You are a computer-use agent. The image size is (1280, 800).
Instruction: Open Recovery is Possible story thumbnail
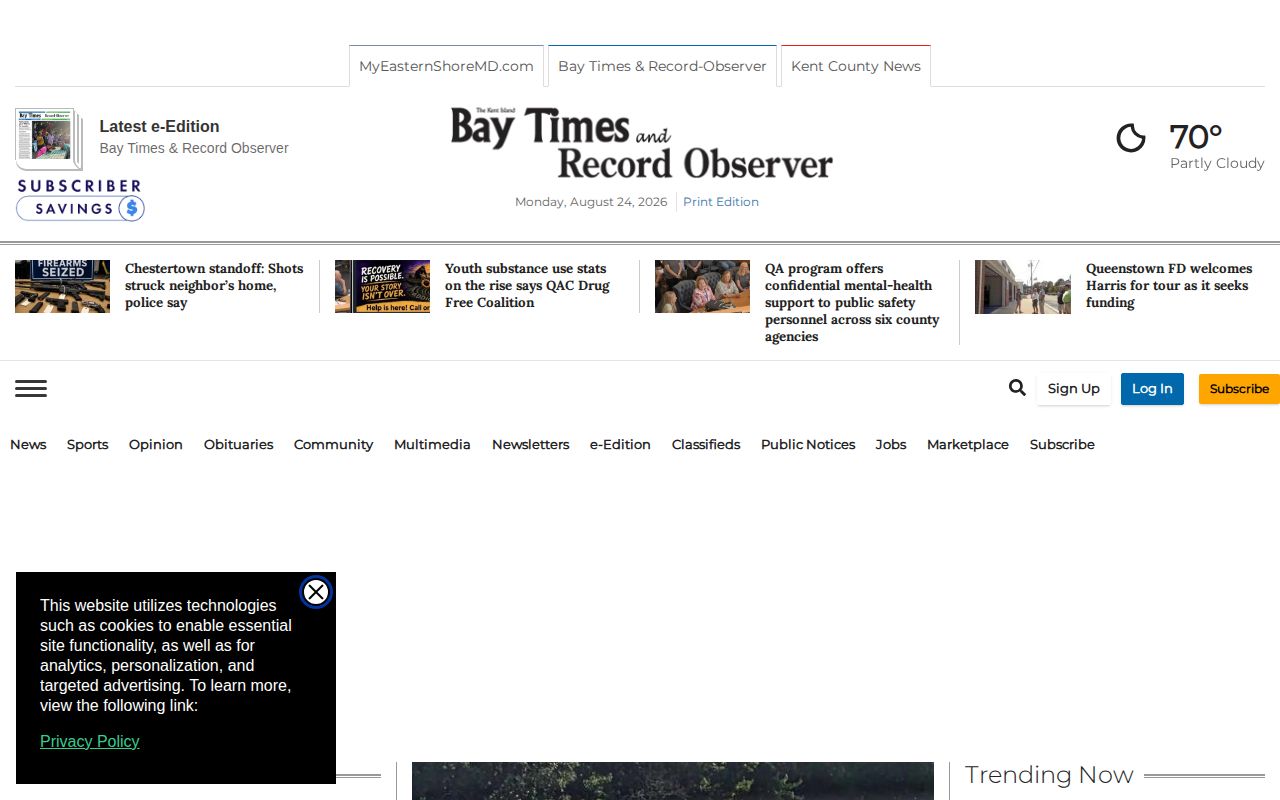pos(382,286)
